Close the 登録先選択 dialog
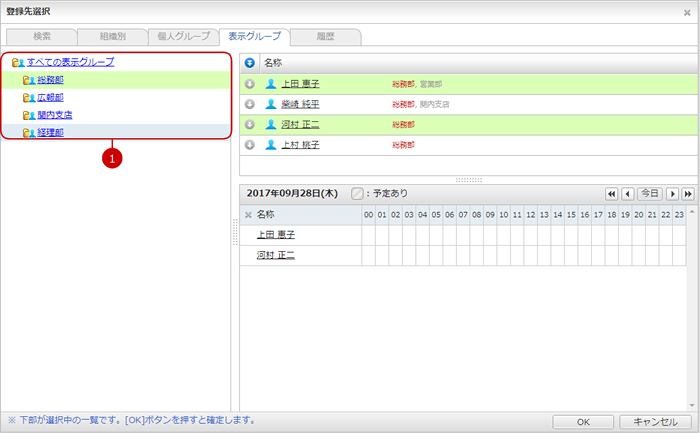 click(686, 13)
